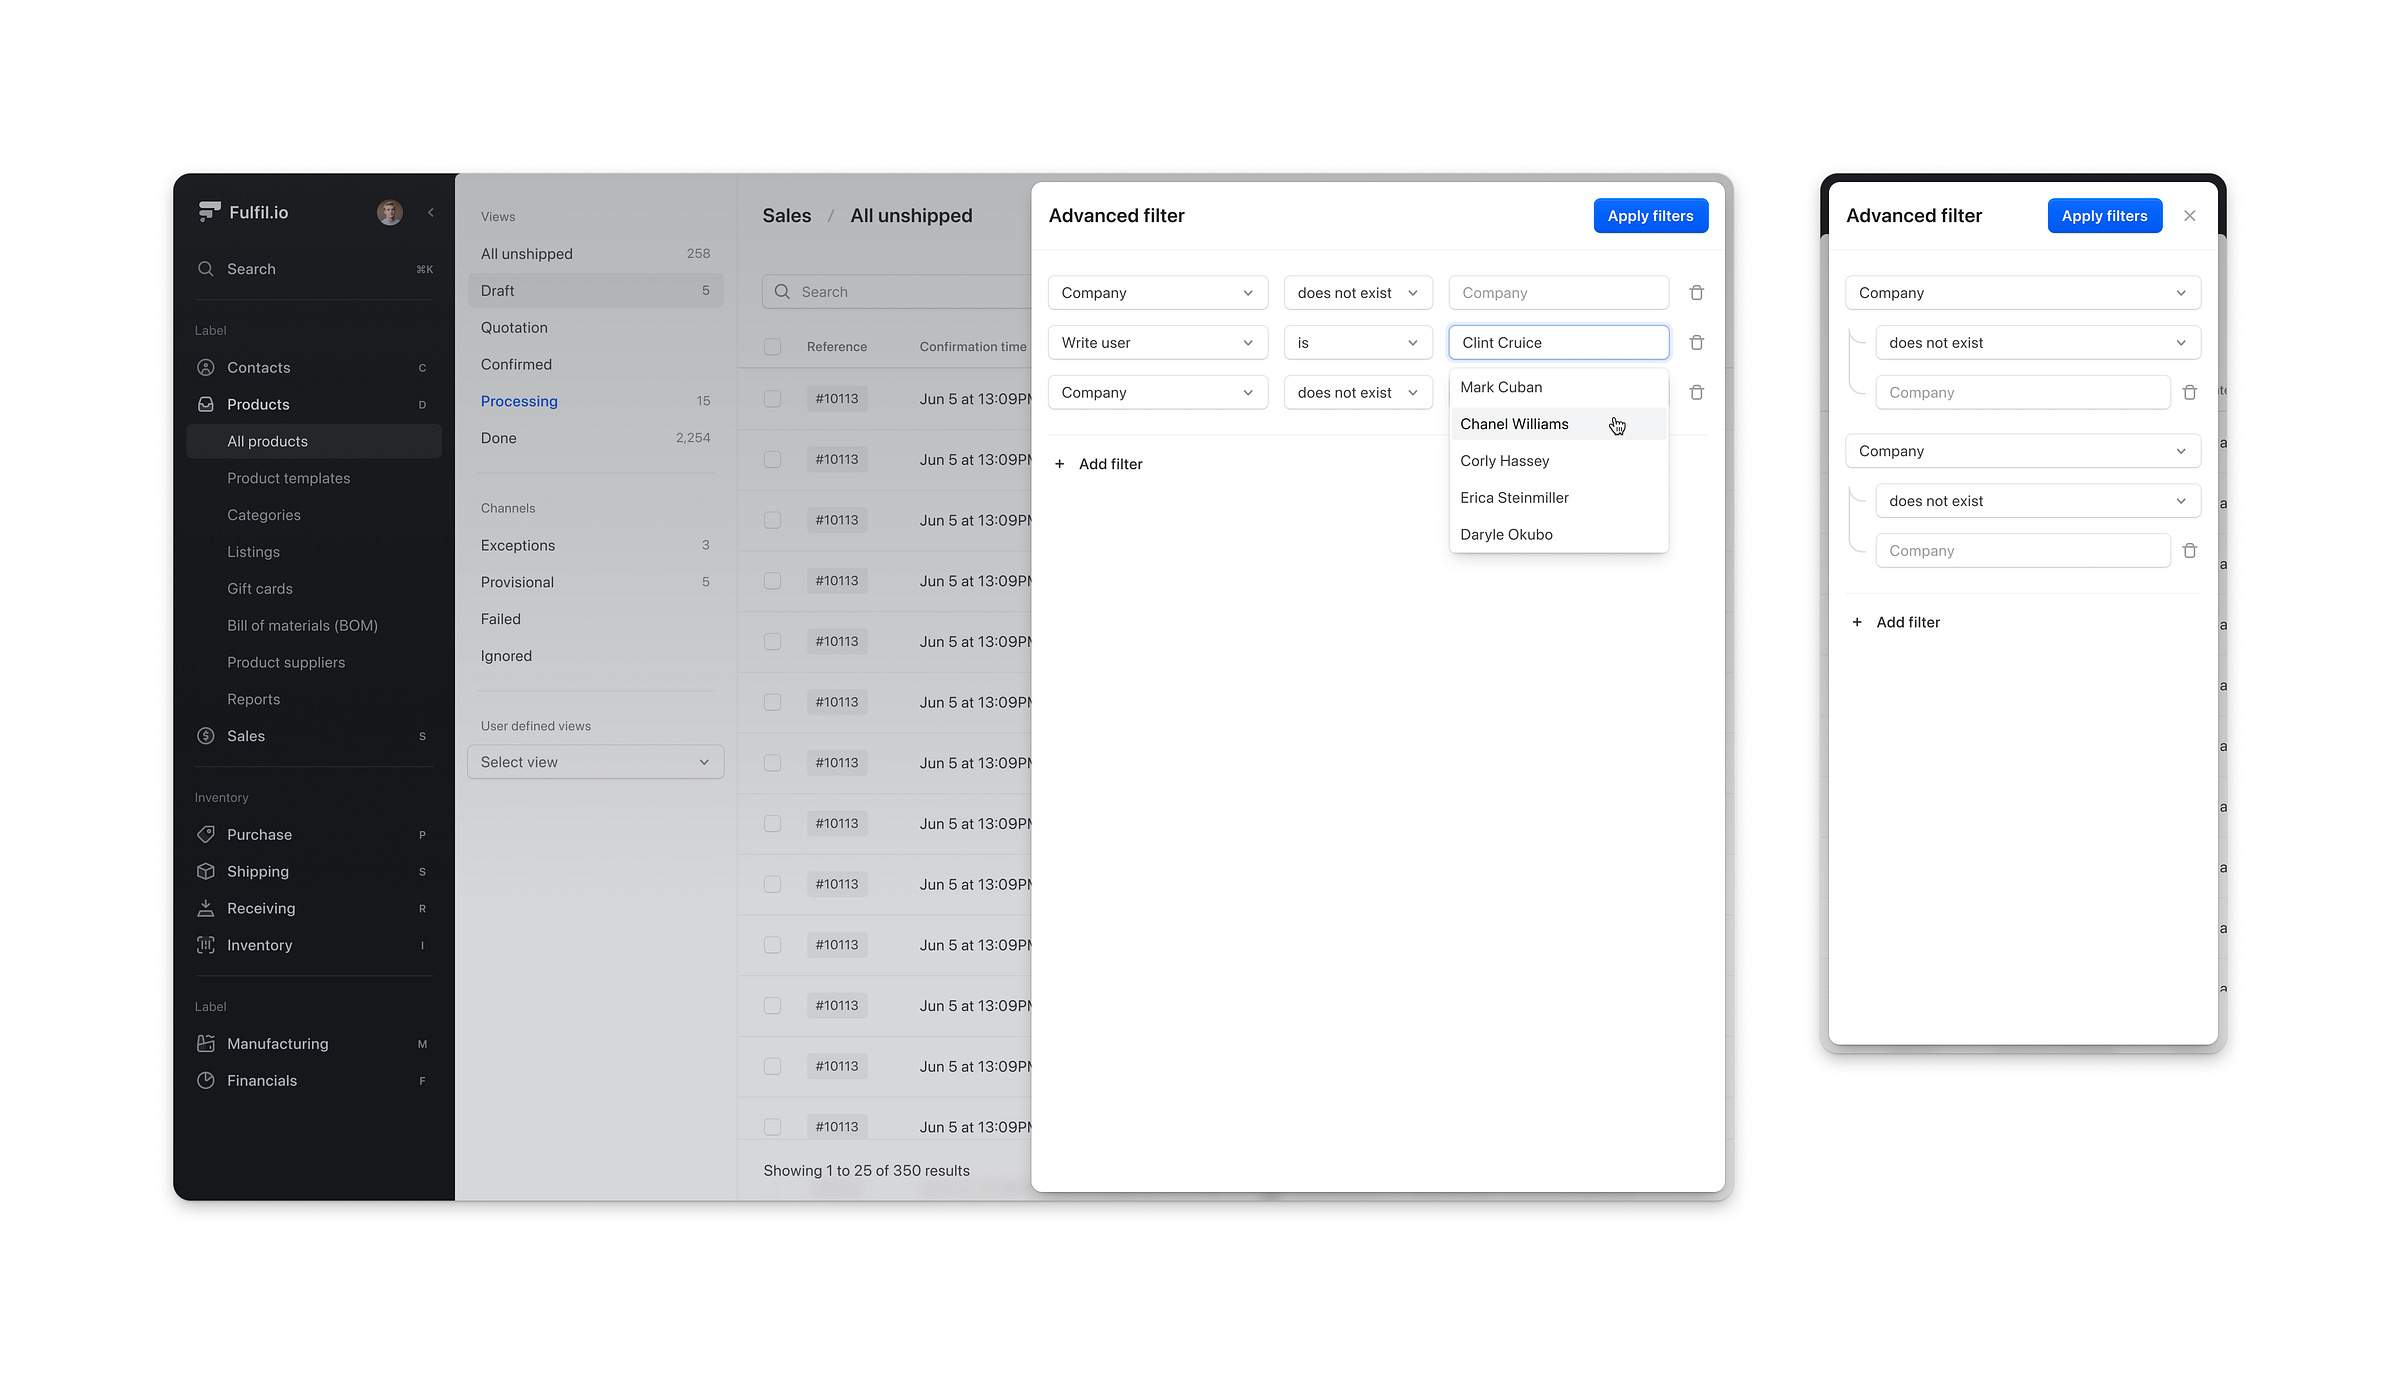The image size is (2400, 1374).
Task: Select the Inventory icon in the sidebar
Action: (205, 944)
